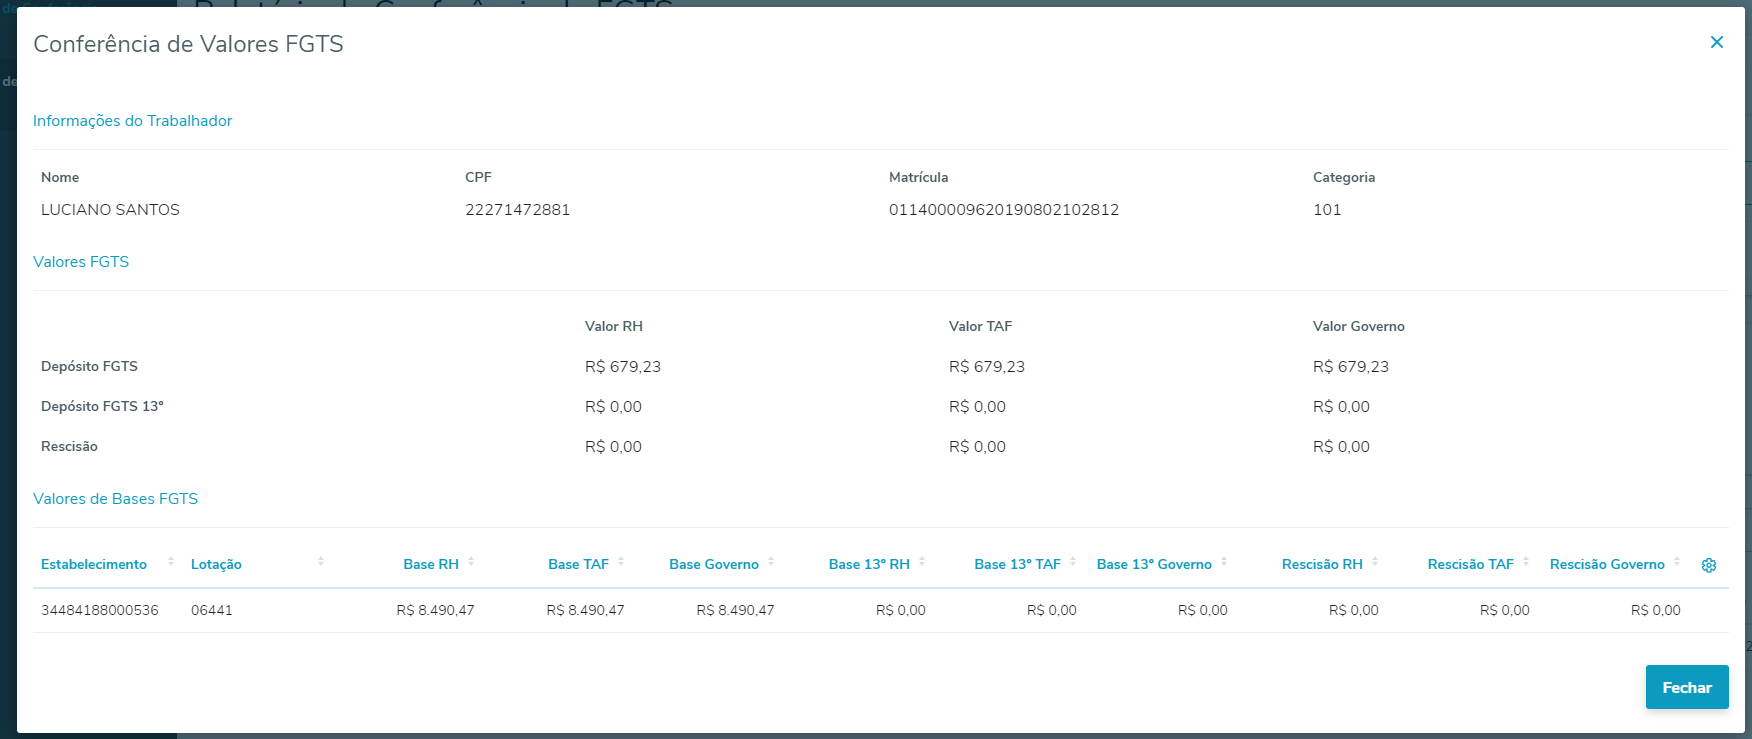Image resolution: width=1752 pixels, height=739 pixels.
Task: Click the Rescisão RH column header
Action: [x=1322, y=564]
